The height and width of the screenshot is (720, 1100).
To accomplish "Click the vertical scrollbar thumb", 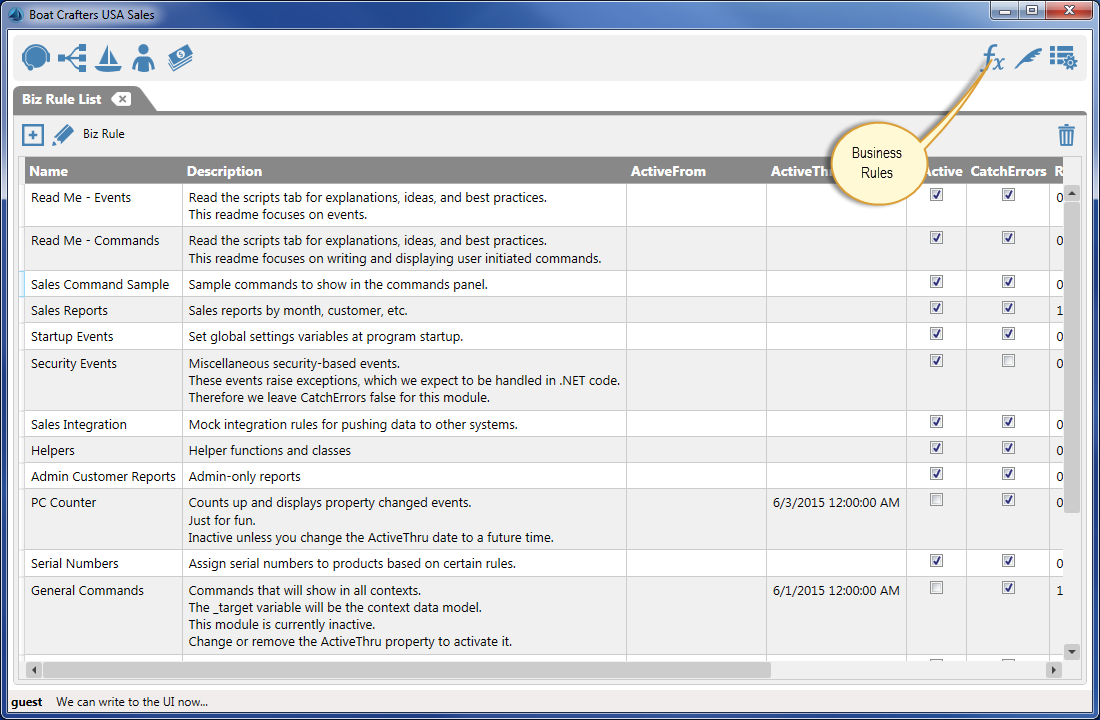I will (x=1071, y=357).
